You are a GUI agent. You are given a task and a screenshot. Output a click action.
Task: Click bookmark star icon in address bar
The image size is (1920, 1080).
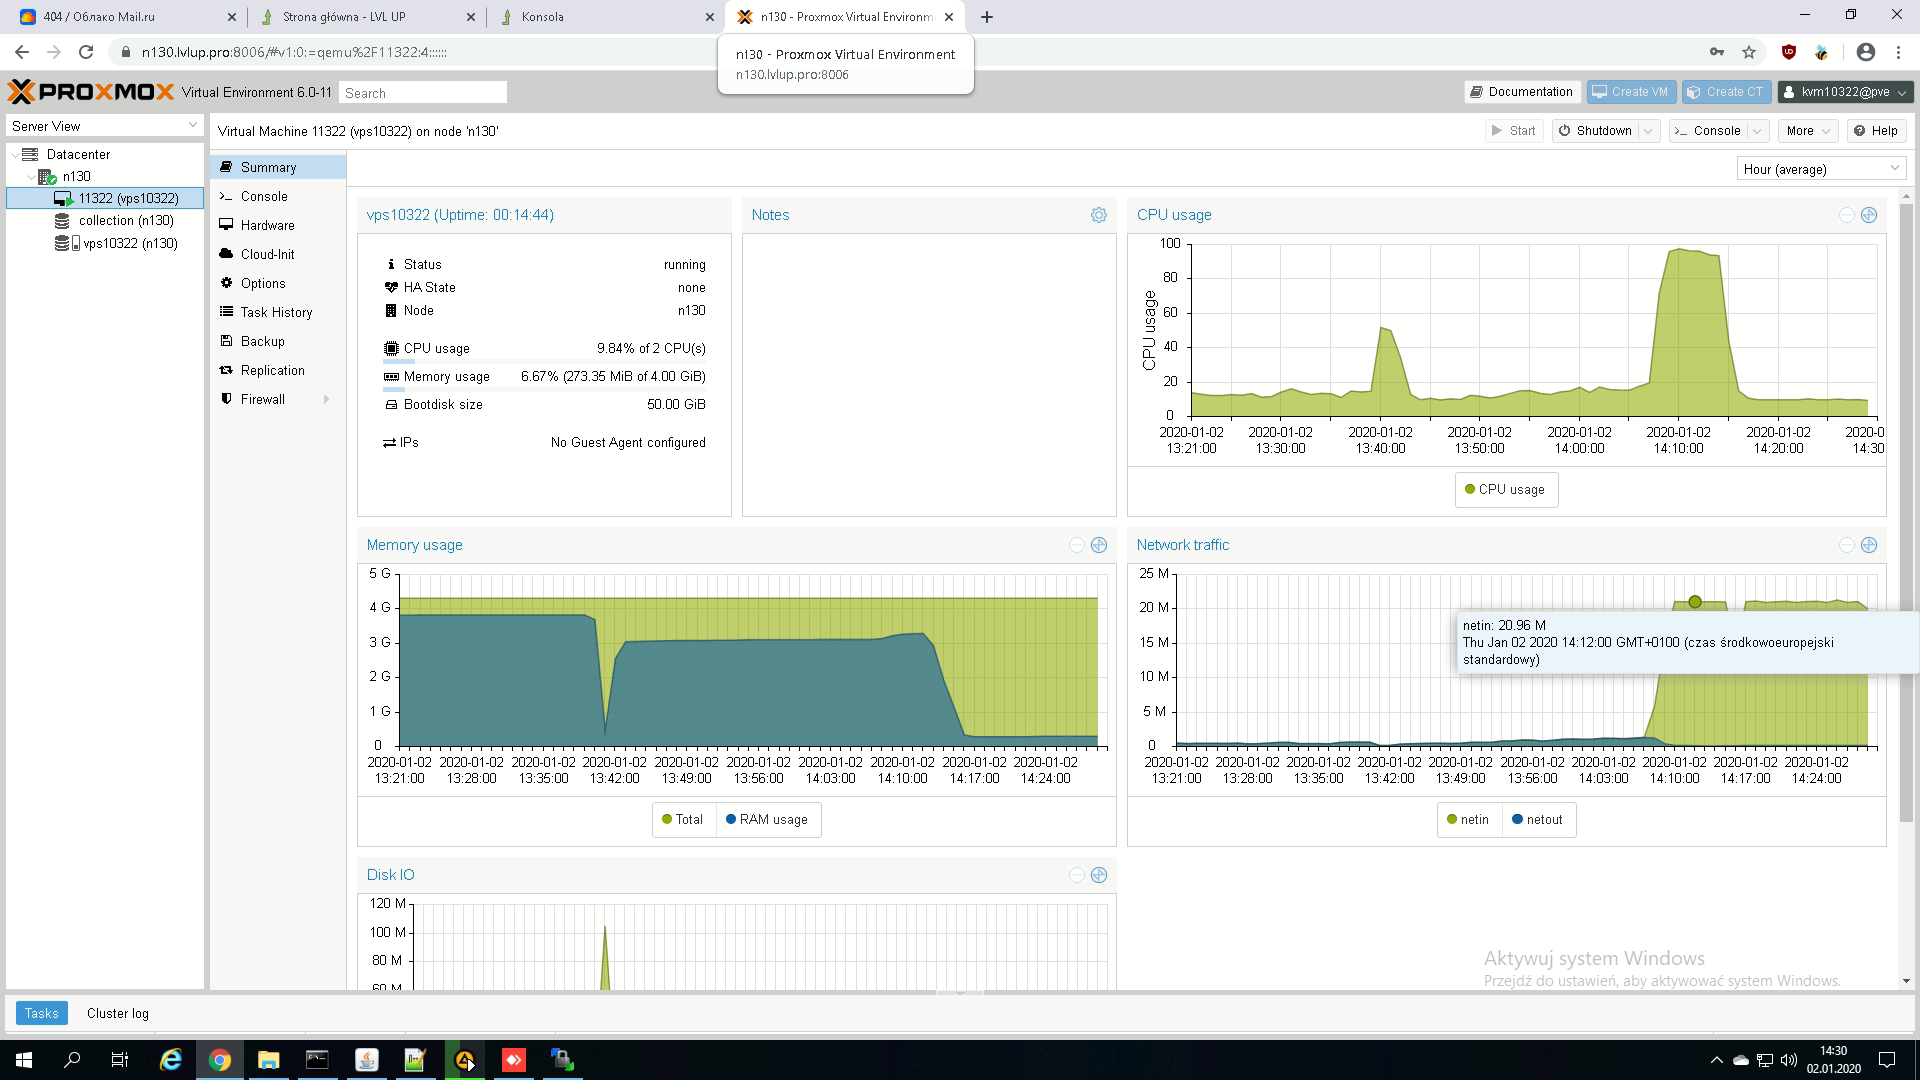tap(1748, 52)
